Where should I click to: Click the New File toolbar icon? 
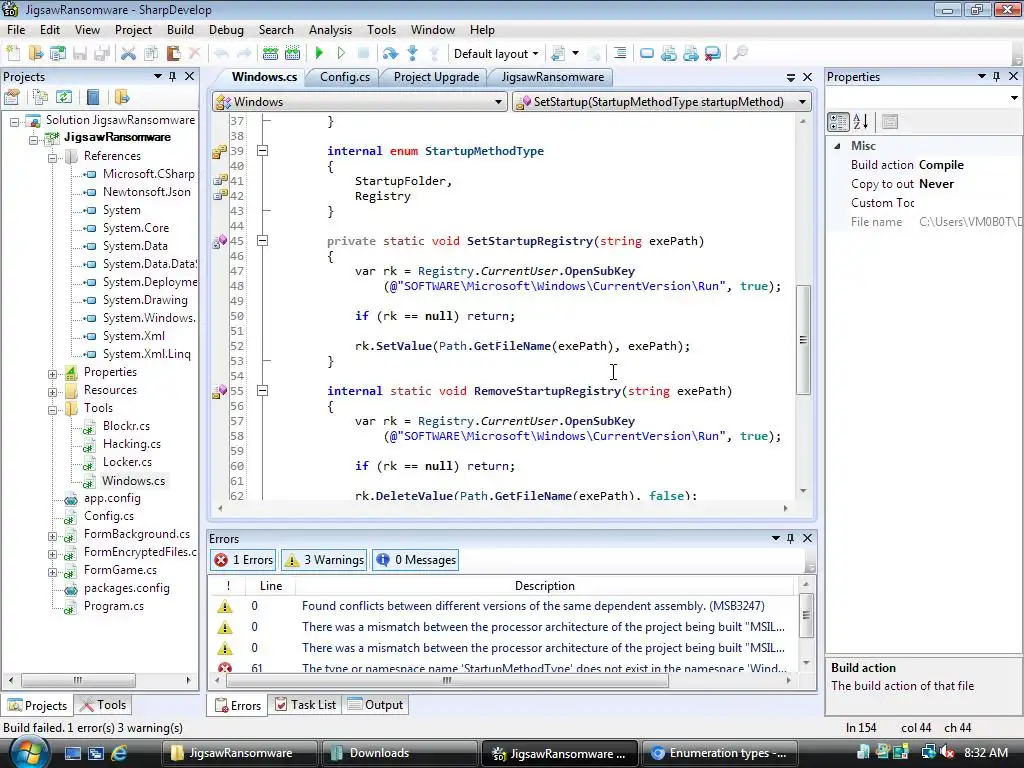pyautogui.click(x=13, y=54)
